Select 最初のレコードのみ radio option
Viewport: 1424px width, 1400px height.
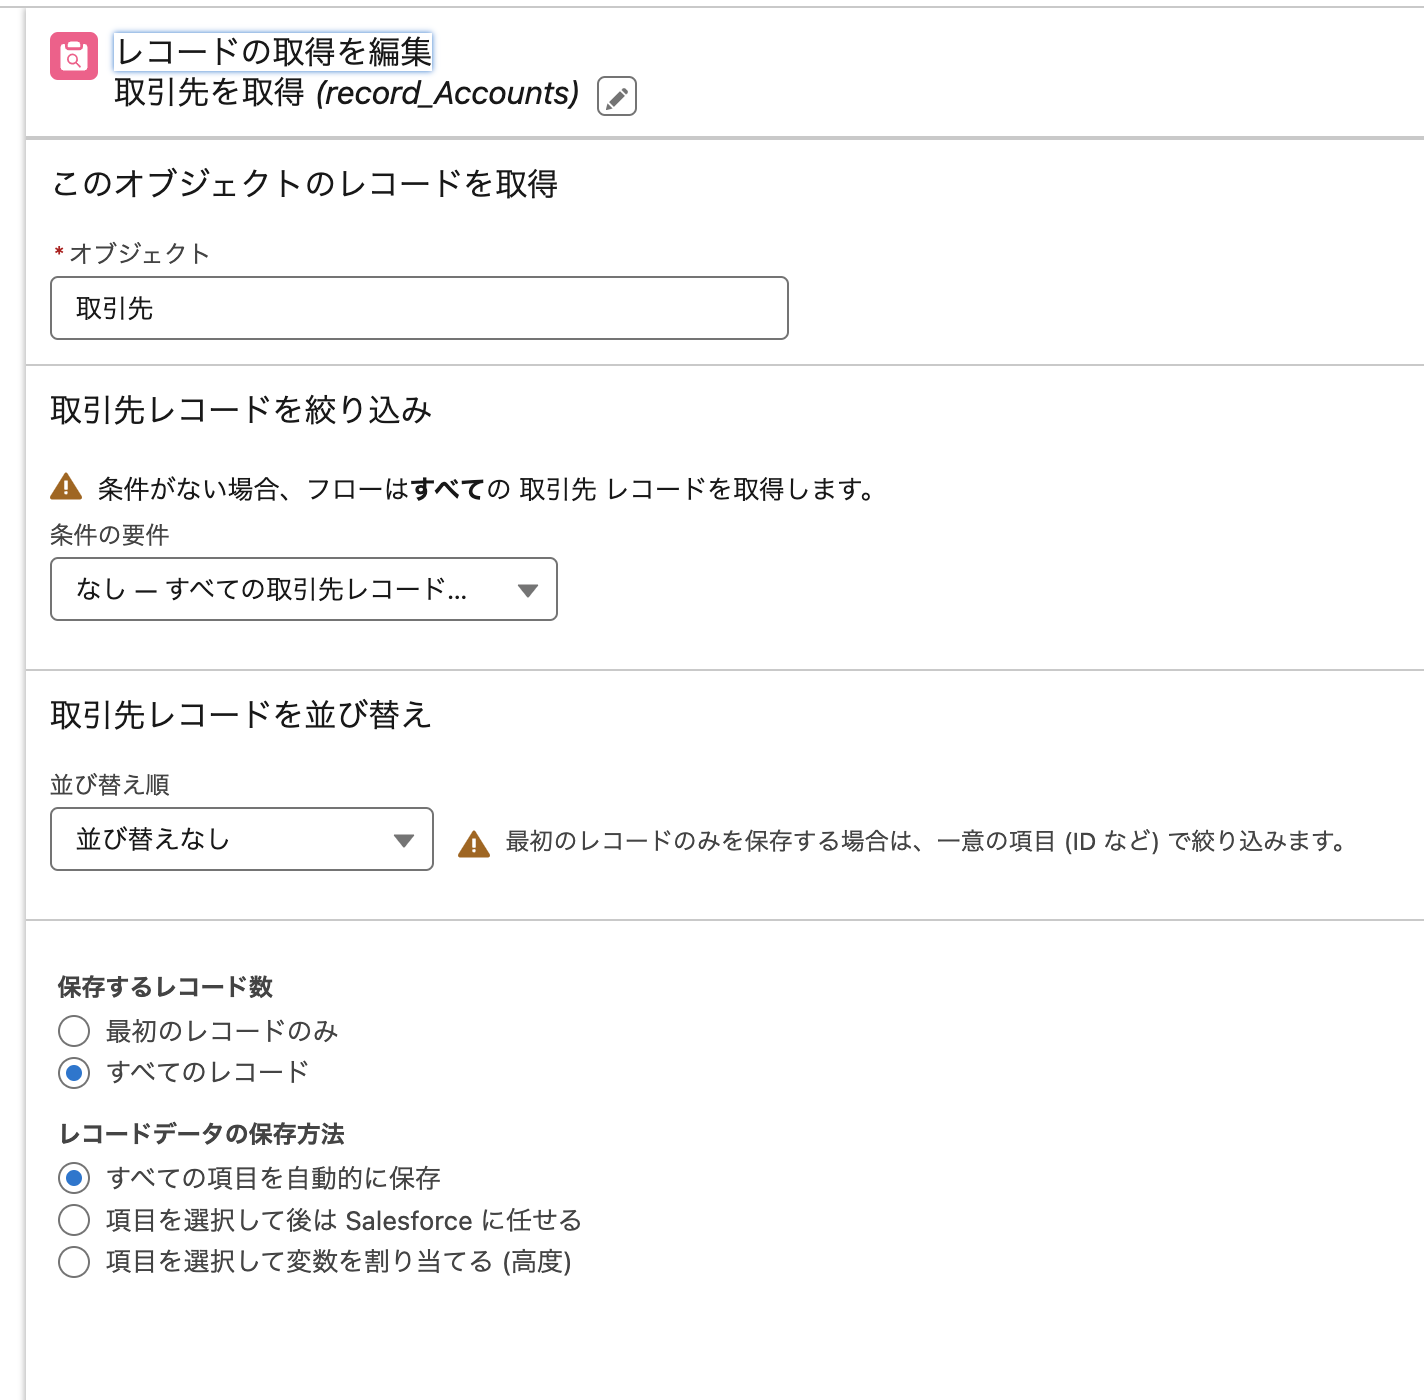coord(73,1031)
